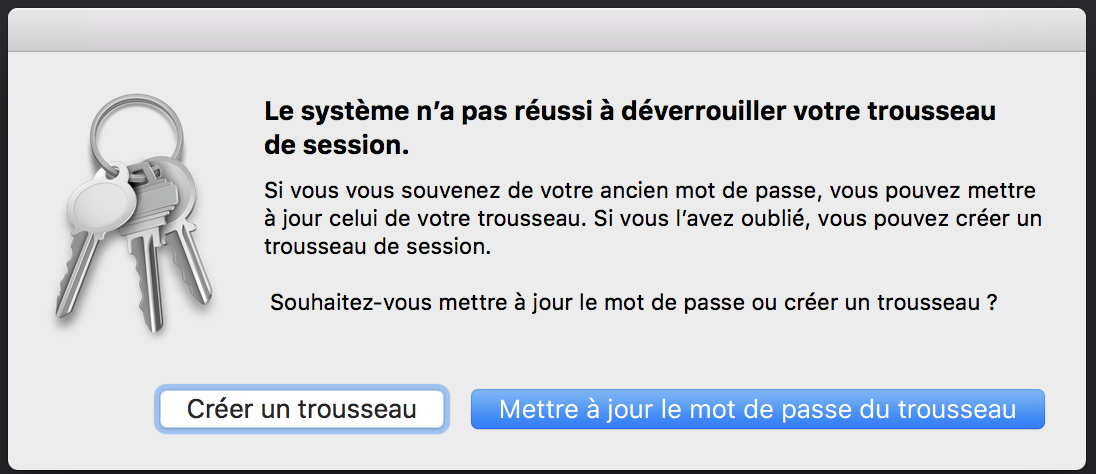Viewport: 1096px width, 474px height.
Task: Choose "Créer un trousseau"
Action: point(301,409)
